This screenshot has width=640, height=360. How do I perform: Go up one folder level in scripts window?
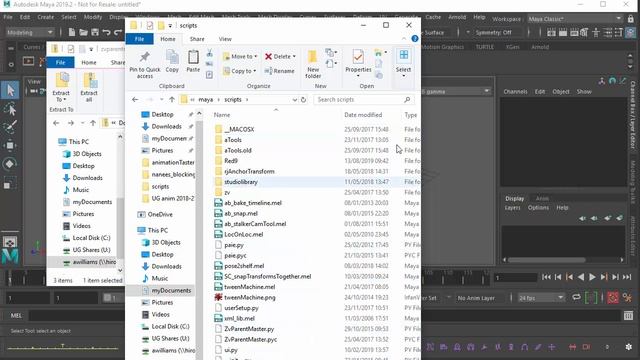(172, 100)
